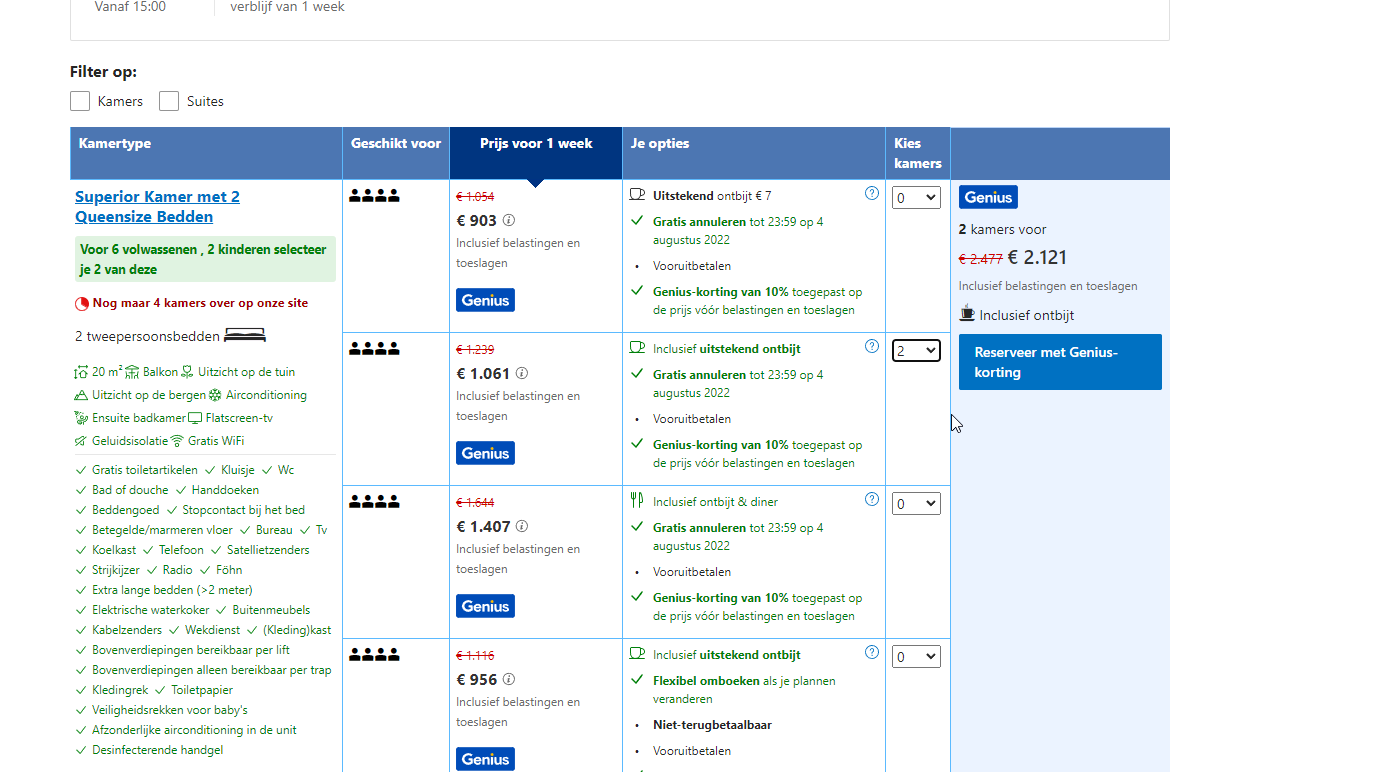Open help icon for breakfast & dinner option

[872, 500]
